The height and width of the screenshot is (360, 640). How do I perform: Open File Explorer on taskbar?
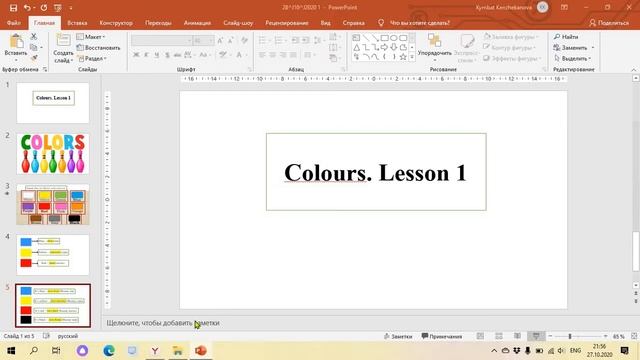[x=178, y=351]
